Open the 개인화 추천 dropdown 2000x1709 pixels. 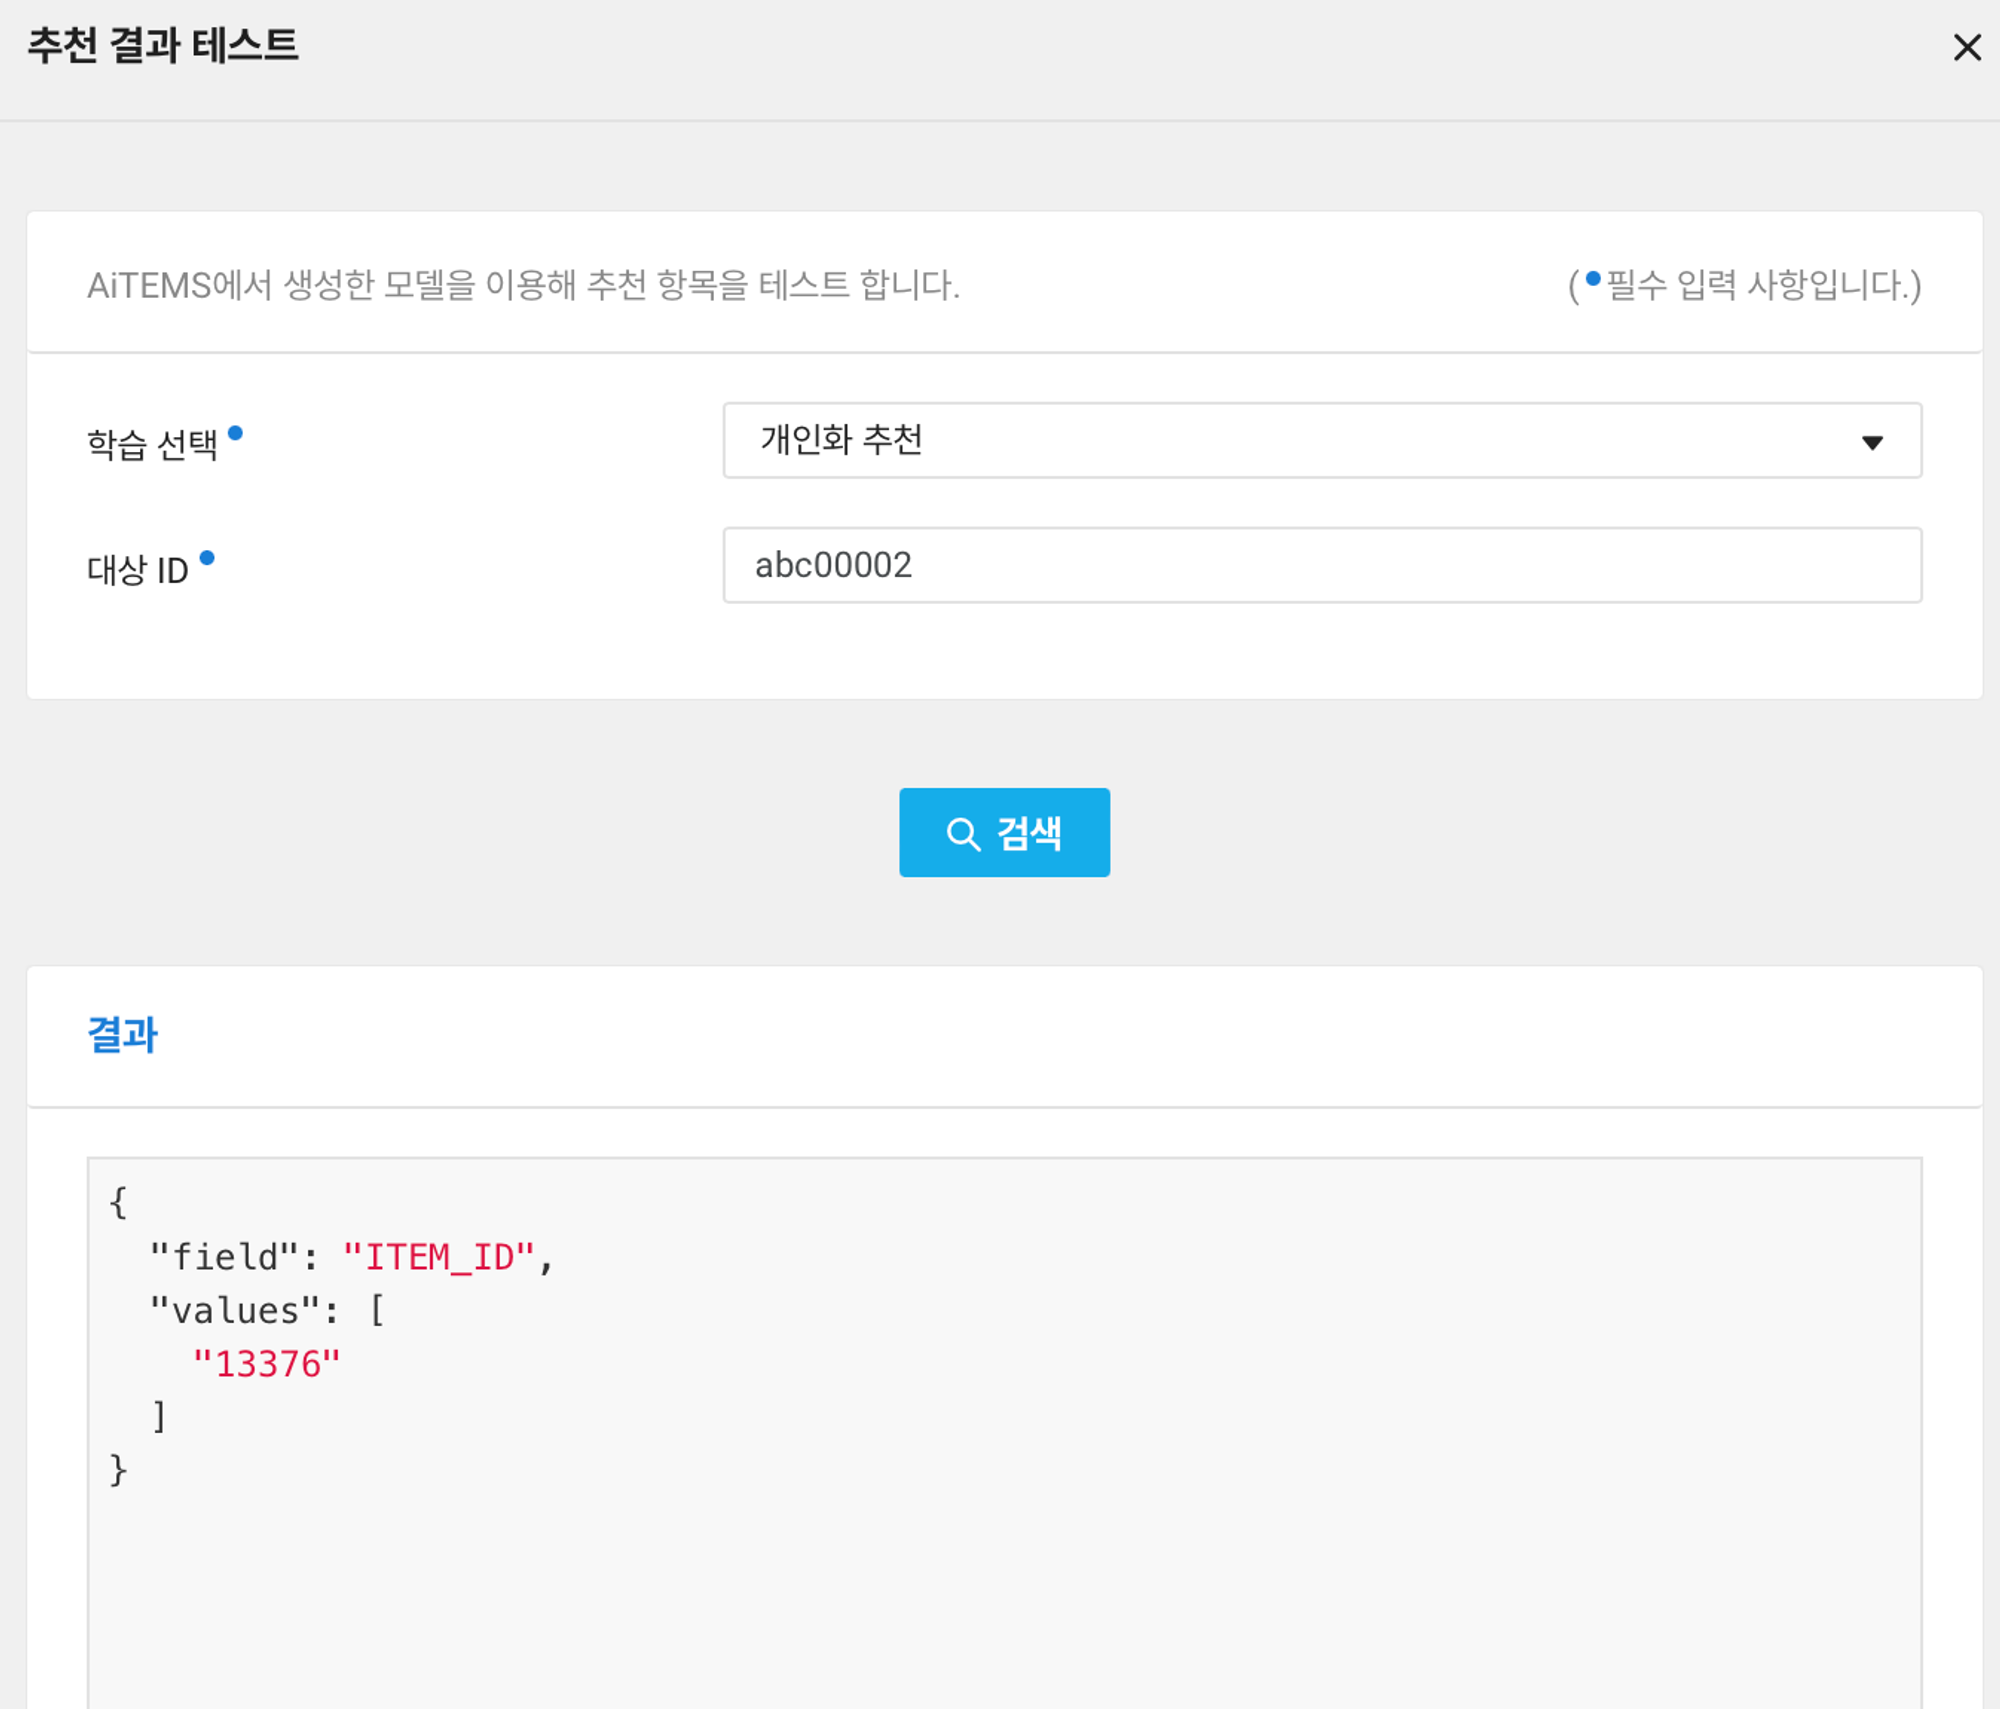[1320, 440]
